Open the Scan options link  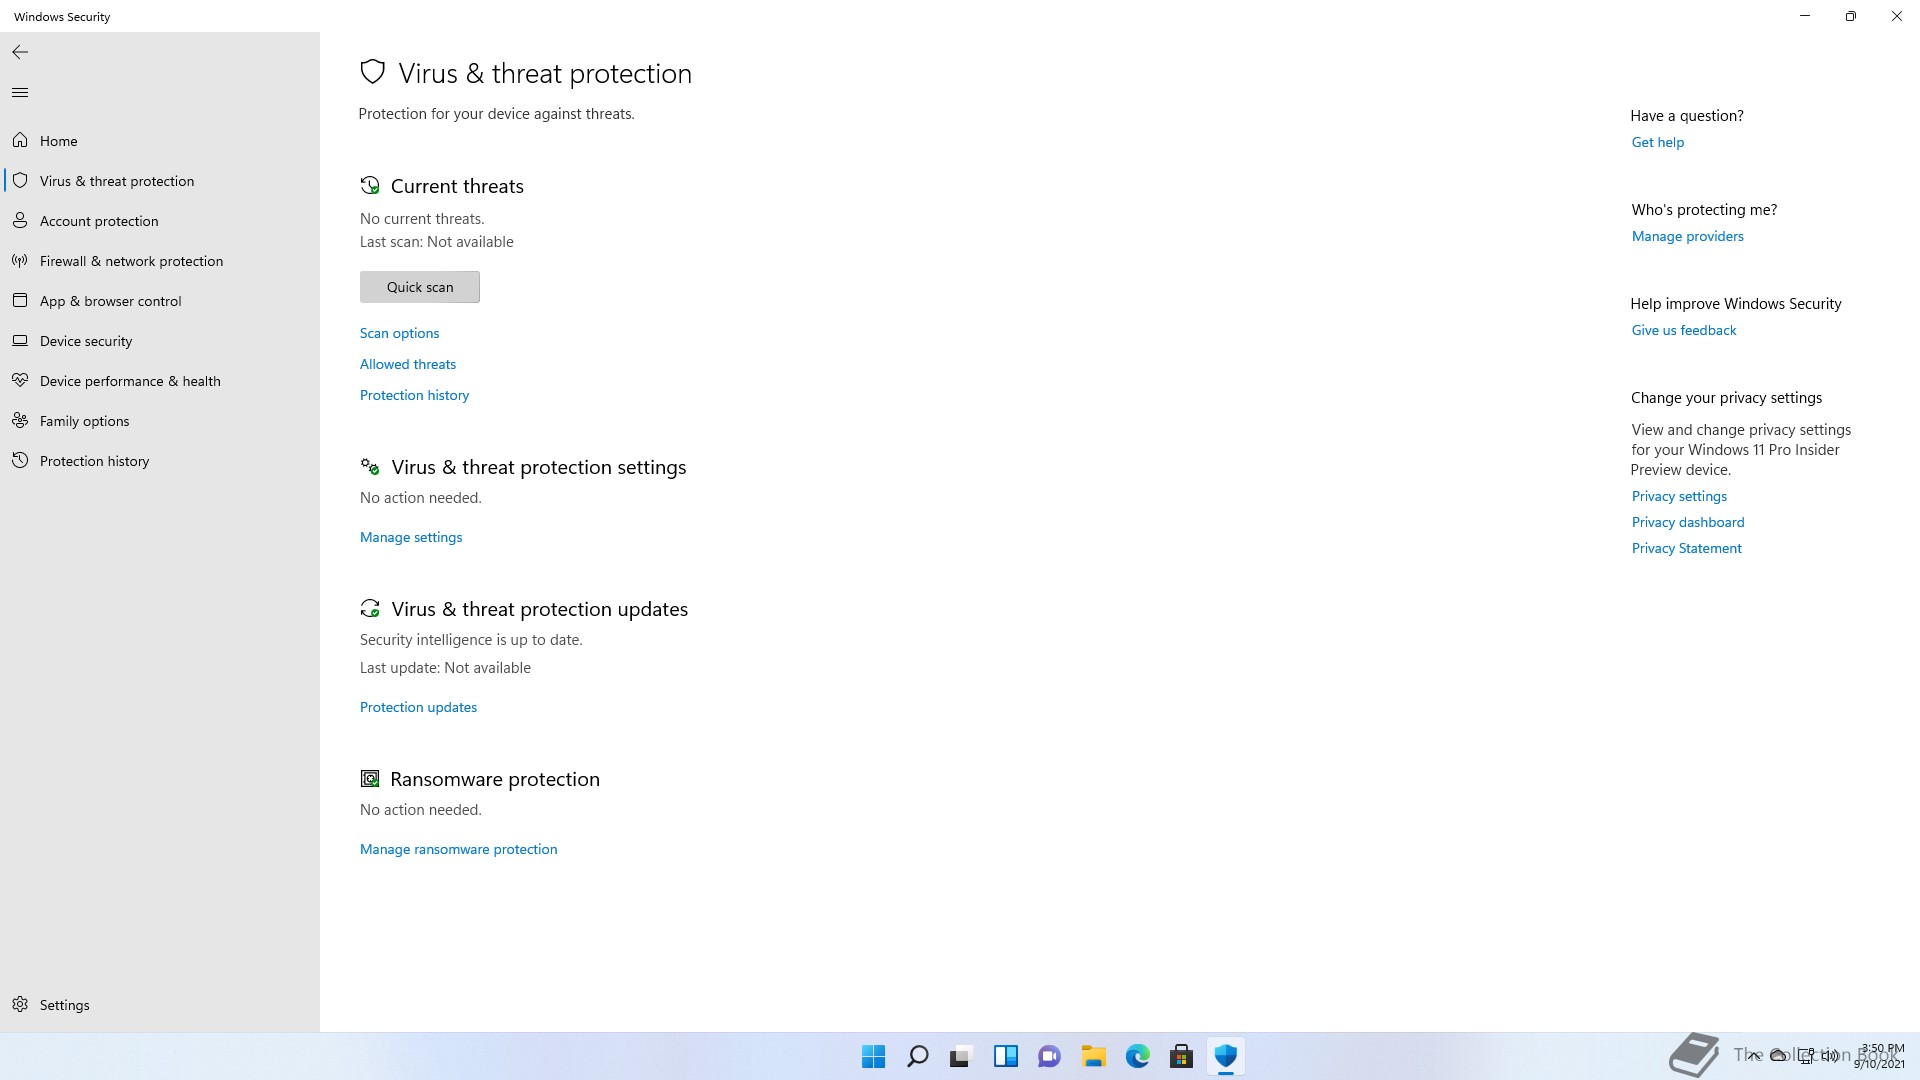pos(399,333)
